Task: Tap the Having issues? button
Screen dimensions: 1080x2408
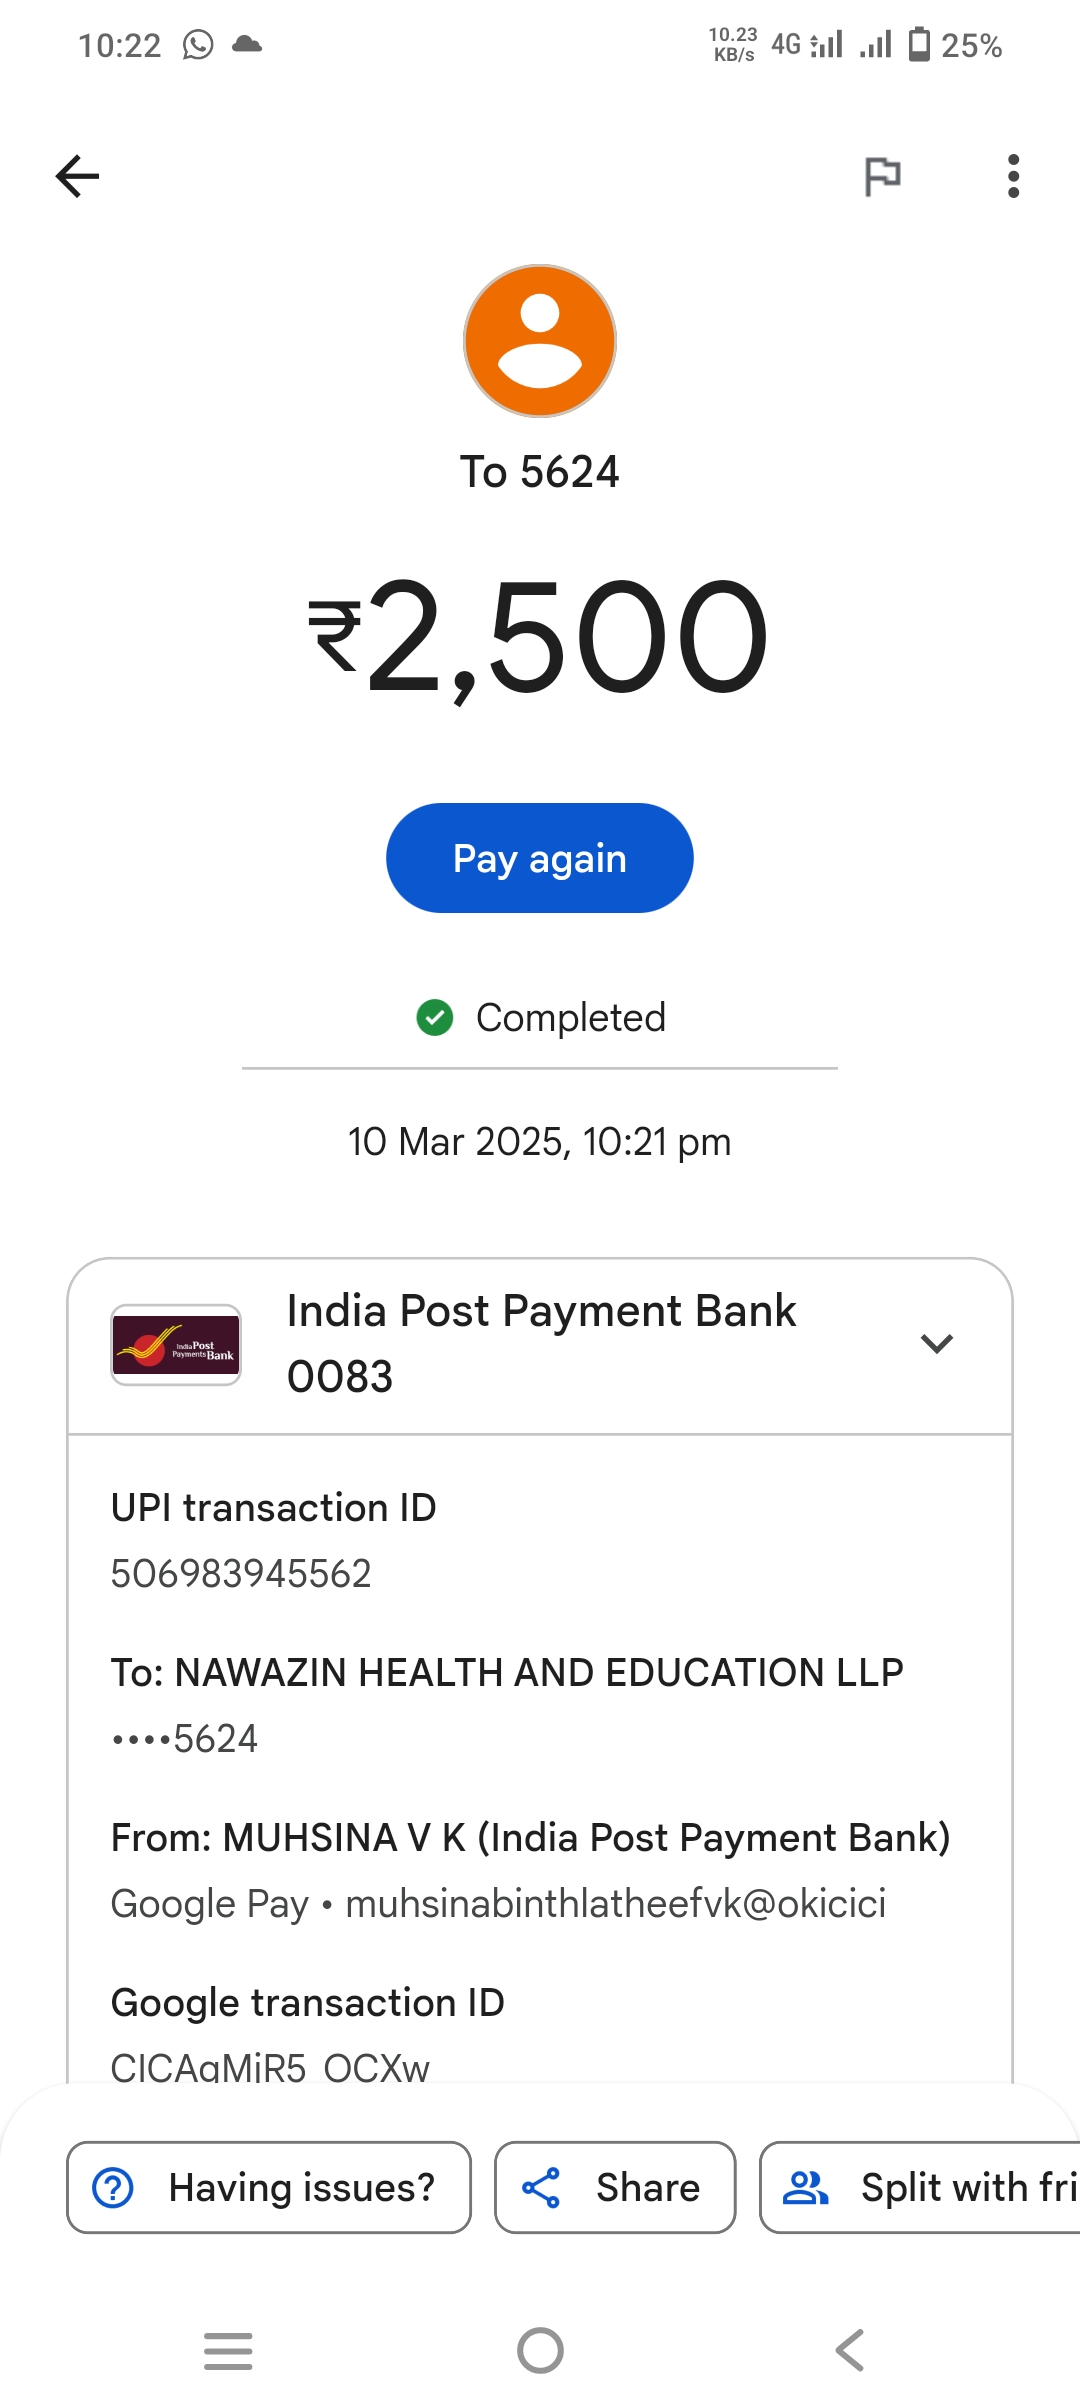Action: [269, 2187]
